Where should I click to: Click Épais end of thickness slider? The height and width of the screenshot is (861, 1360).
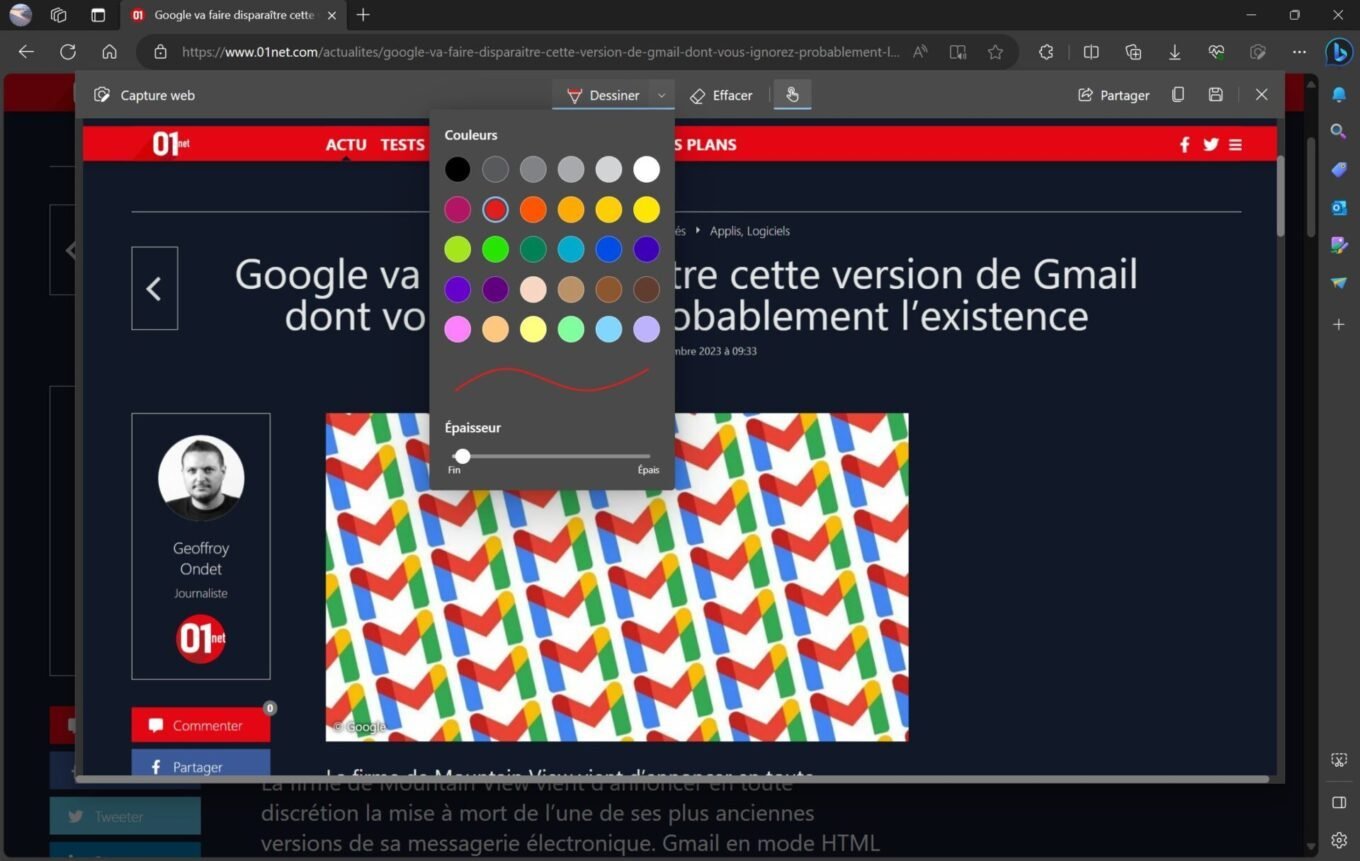click(x=648, y=470)
